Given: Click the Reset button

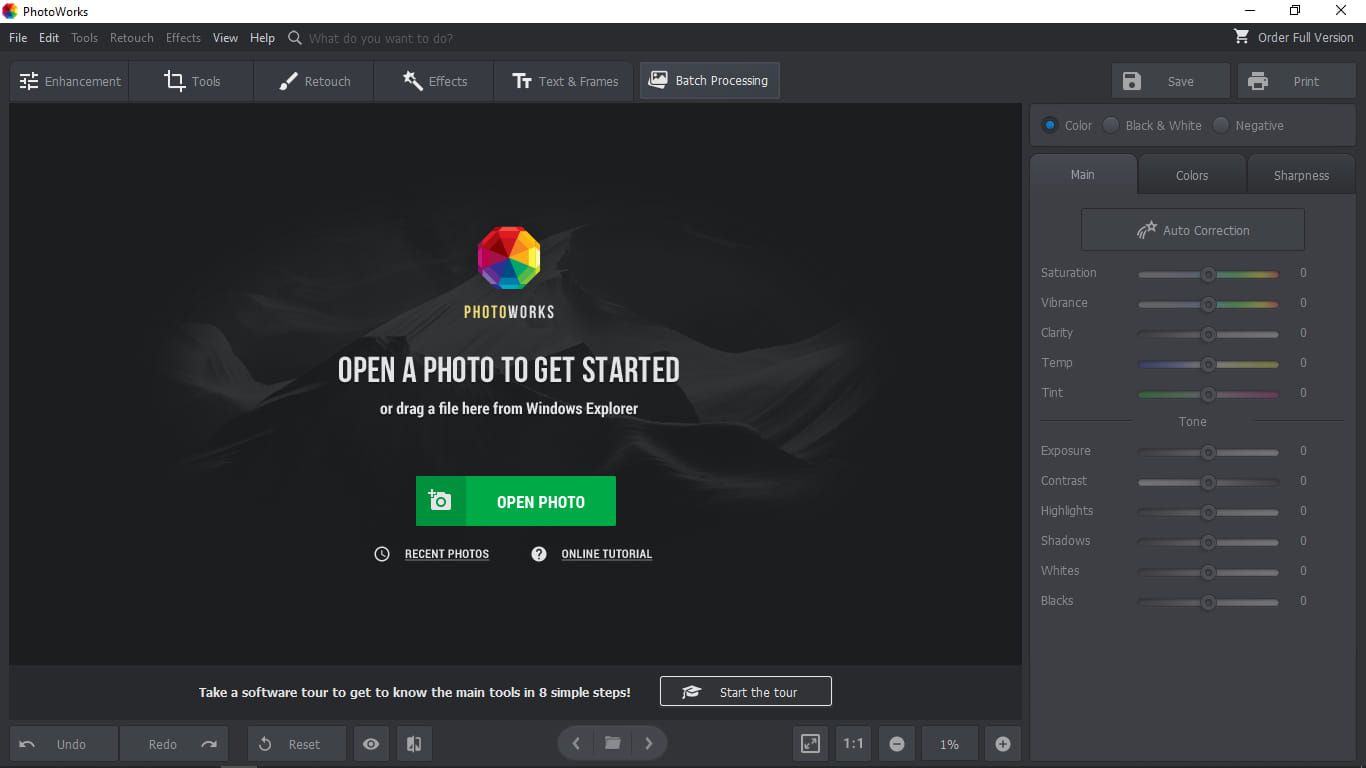Looking at the screenshot, I should pyautogui.click(x=297, y=744).
